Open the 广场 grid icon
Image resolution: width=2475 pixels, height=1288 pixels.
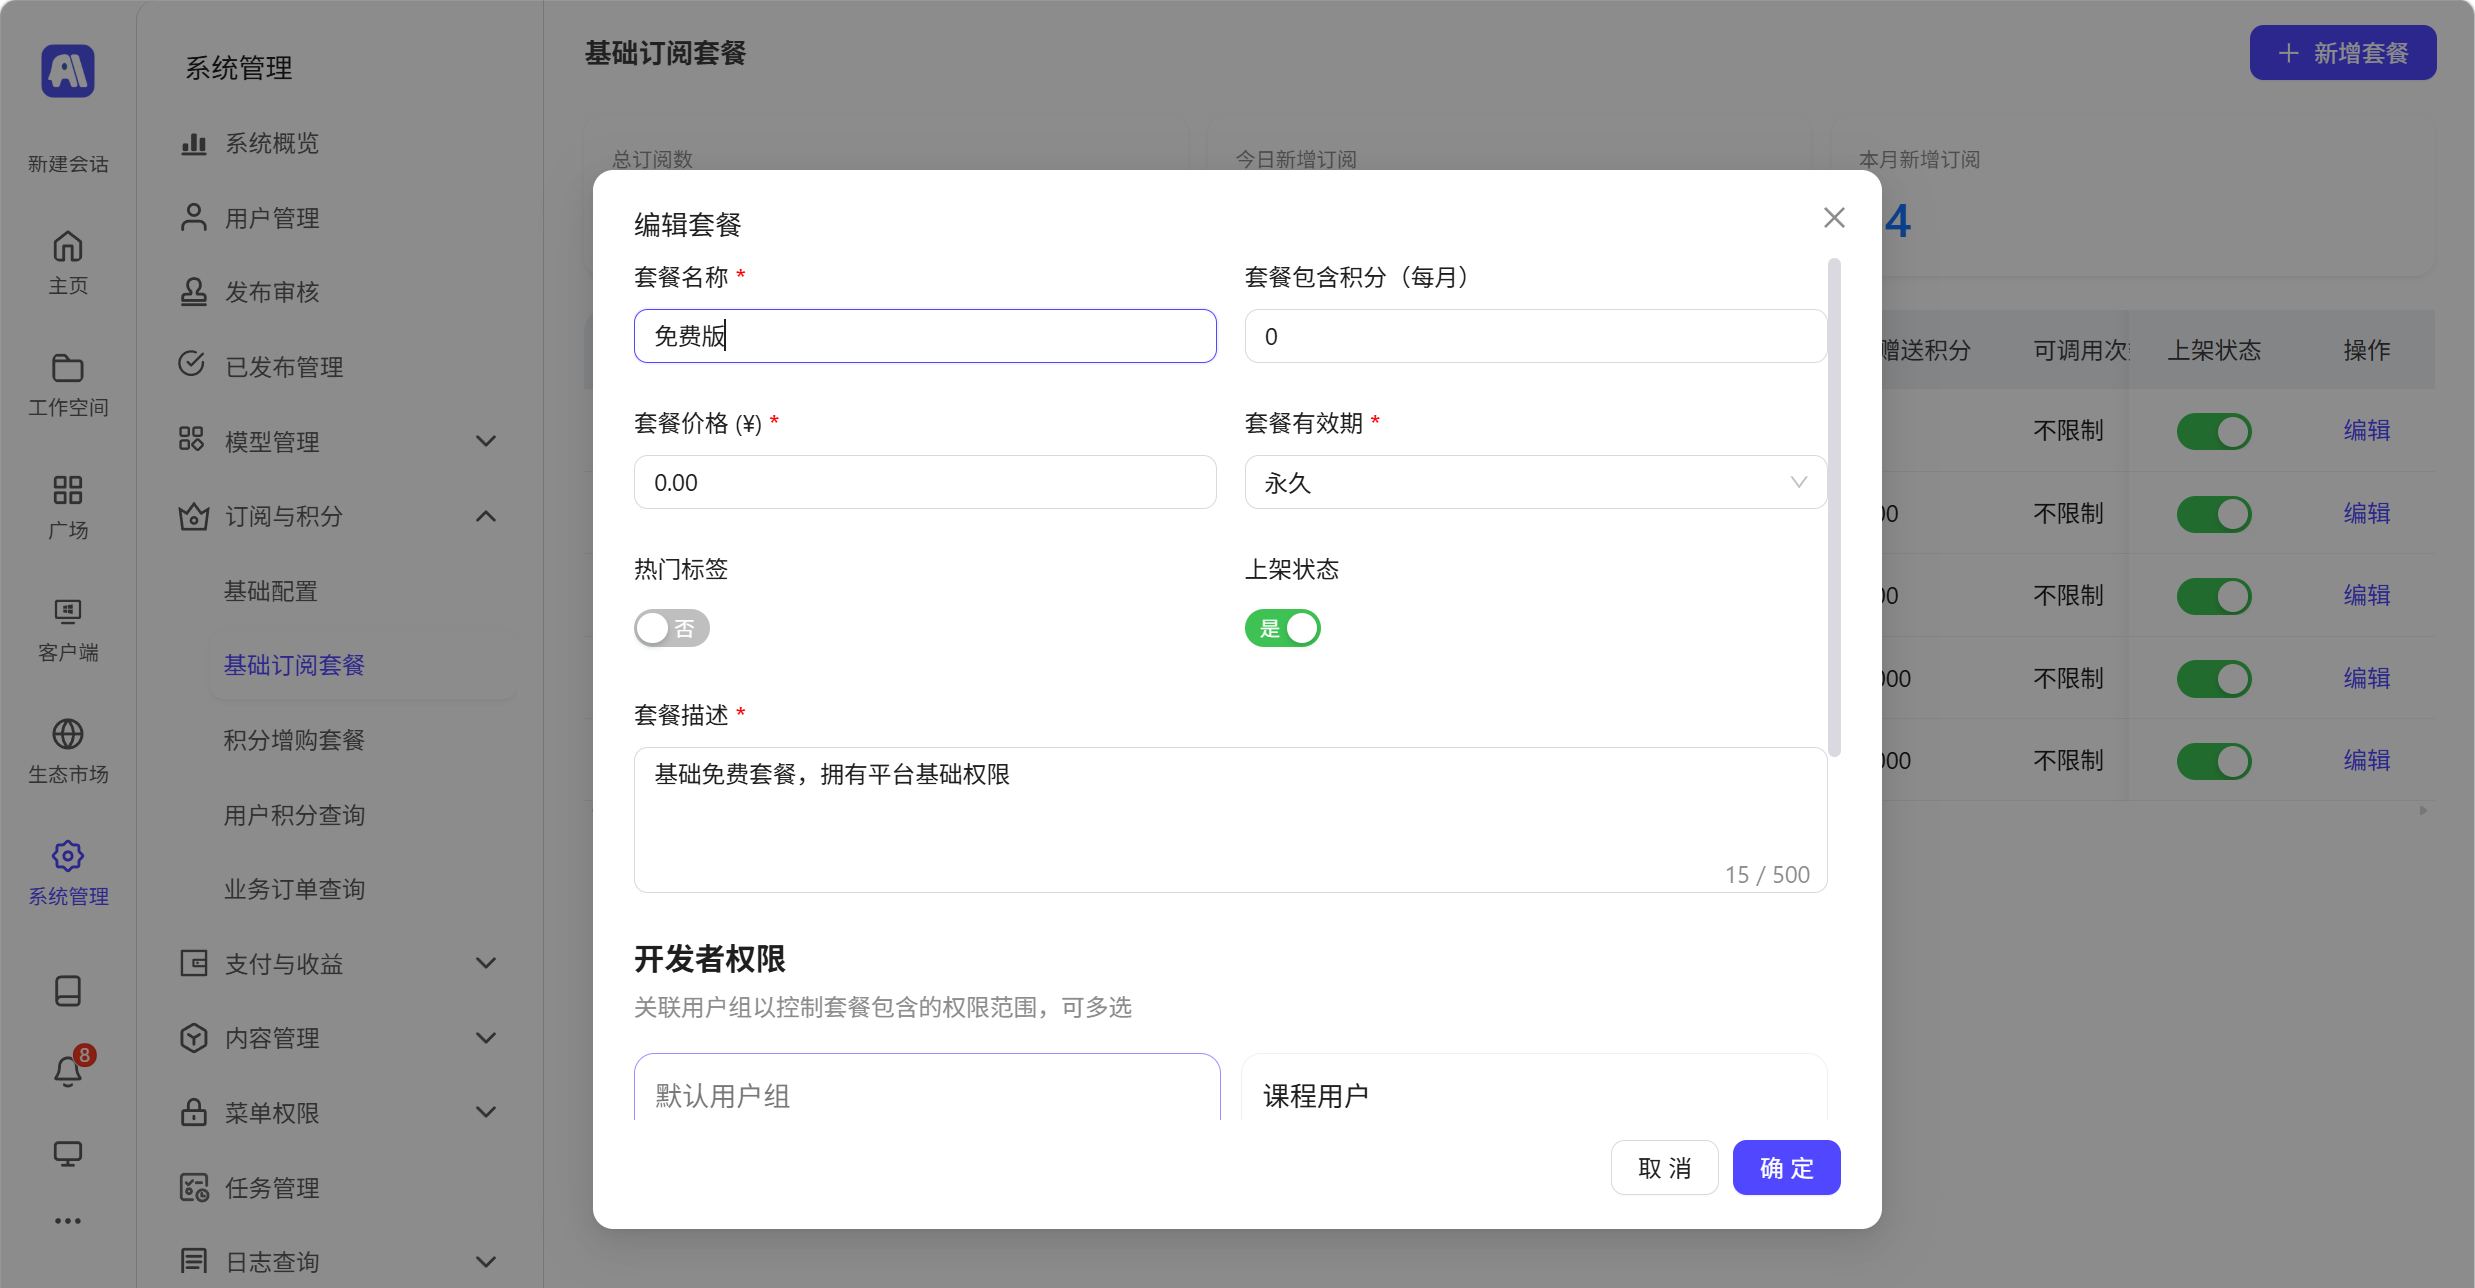[x=68, y=490]
